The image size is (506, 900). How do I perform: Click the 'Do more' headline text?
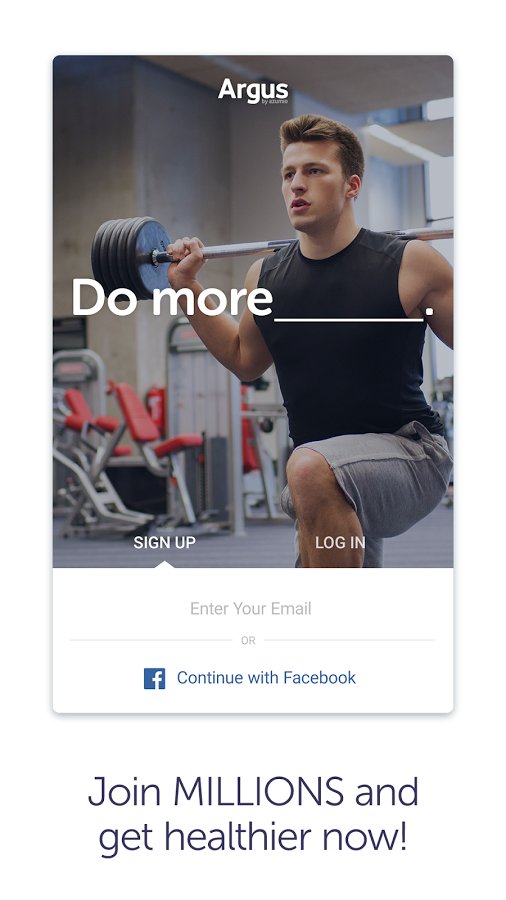tap(172, 298)
